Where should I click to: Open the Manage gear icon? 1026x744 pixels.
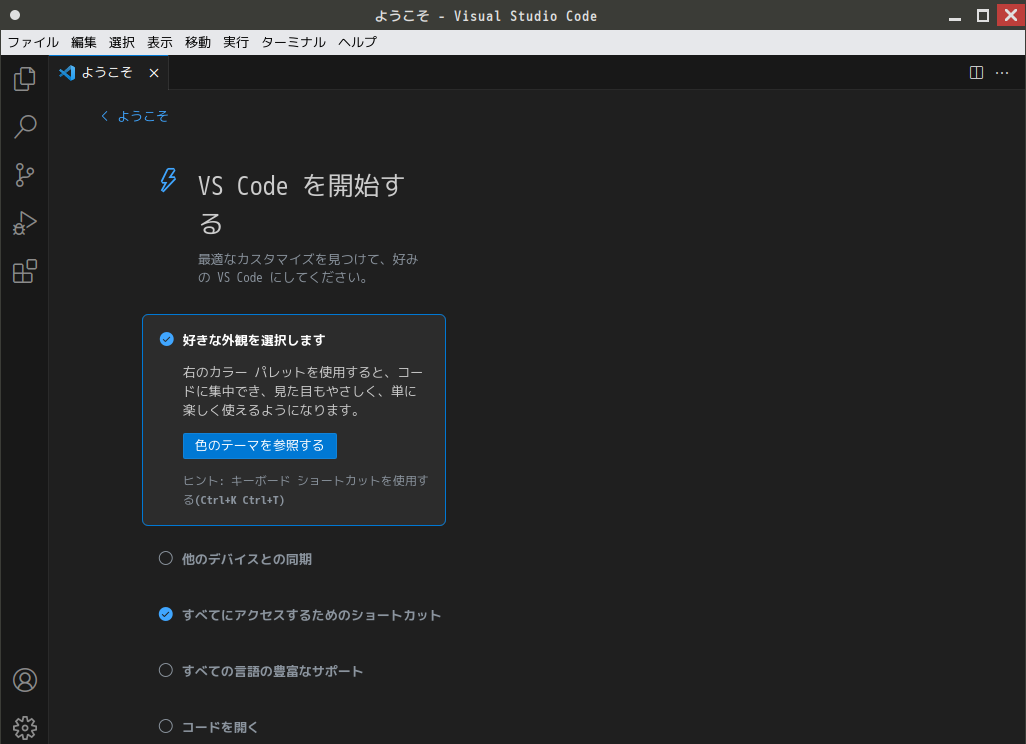click(25, 728)
